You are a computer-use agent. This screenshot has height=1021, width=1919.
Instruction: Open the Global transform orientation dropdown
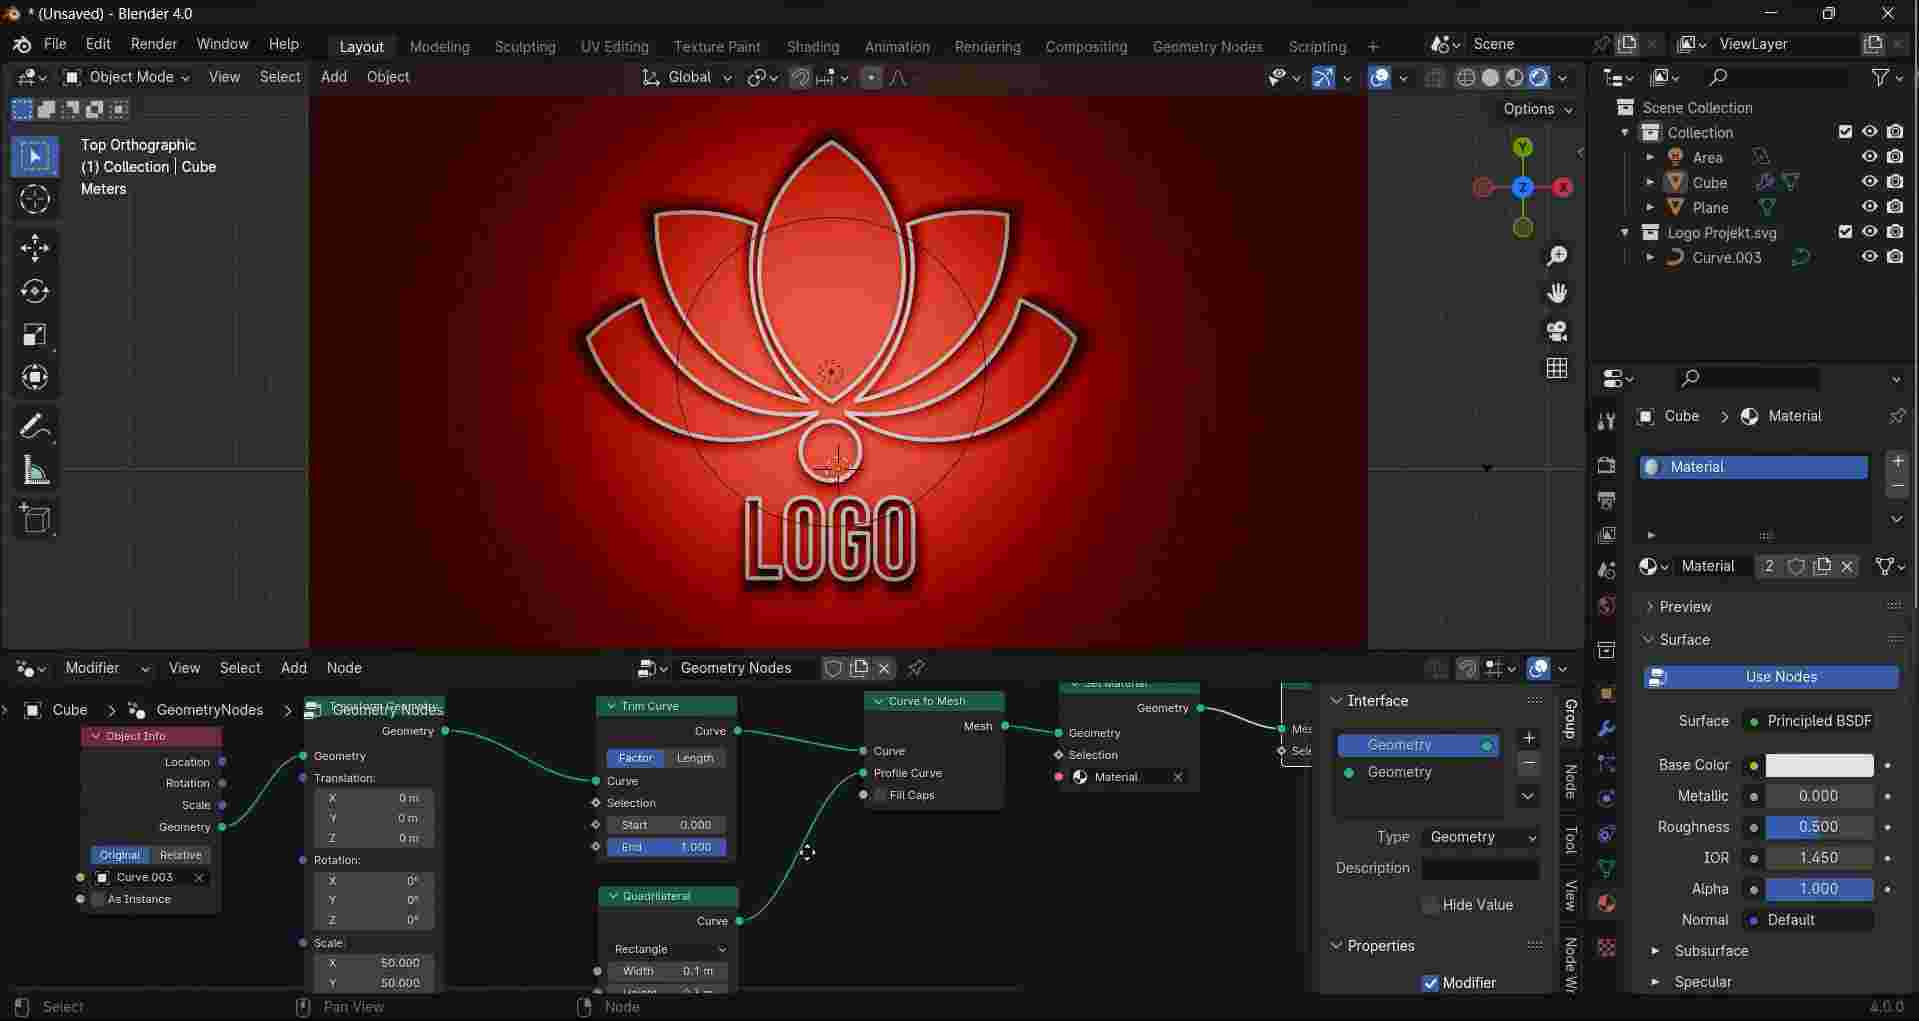686,77
